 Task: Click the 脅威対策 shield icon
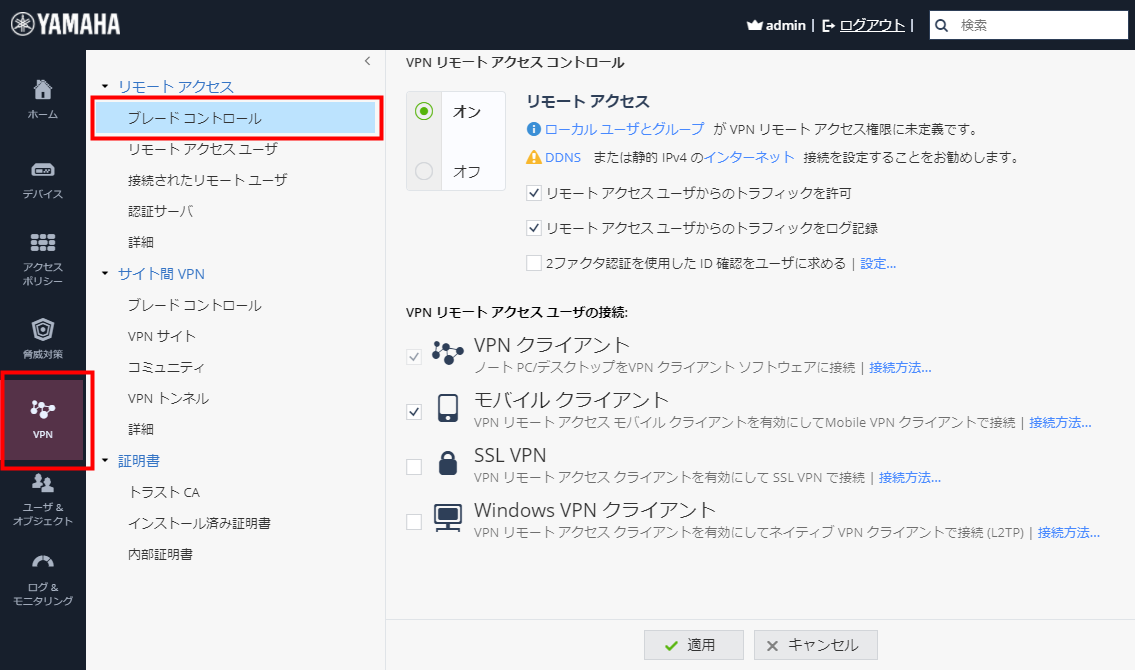[42, 335]
